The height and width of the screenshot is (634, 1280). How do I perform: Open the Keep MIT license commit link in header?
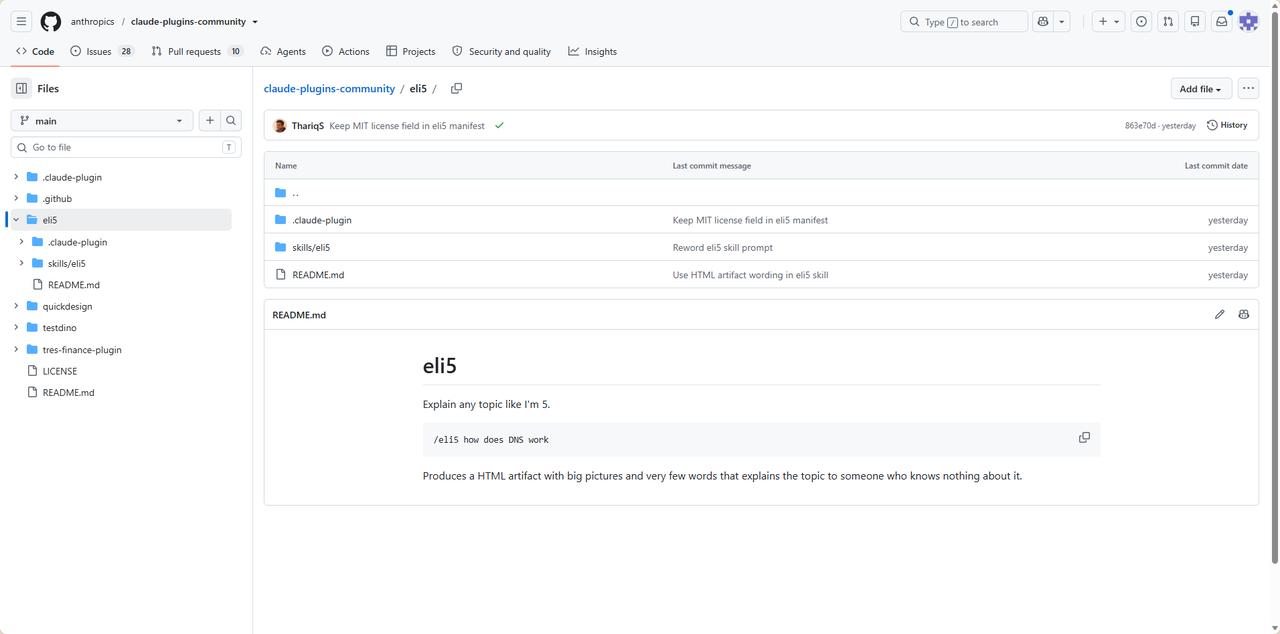pos(407,126)
